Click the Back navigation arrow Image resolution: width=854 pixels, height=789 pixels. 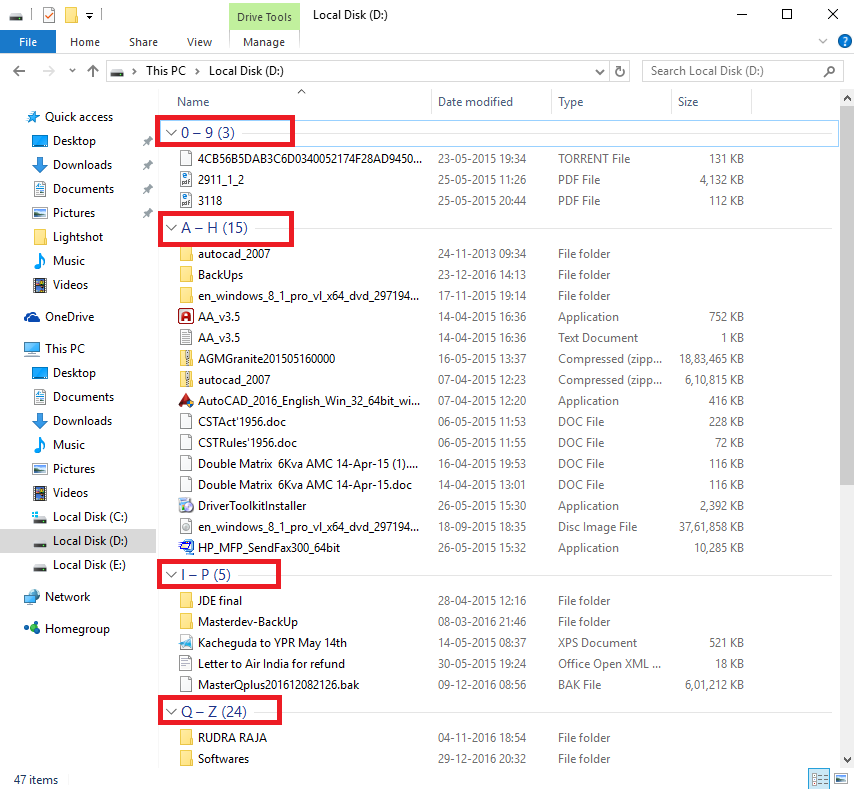20,71
